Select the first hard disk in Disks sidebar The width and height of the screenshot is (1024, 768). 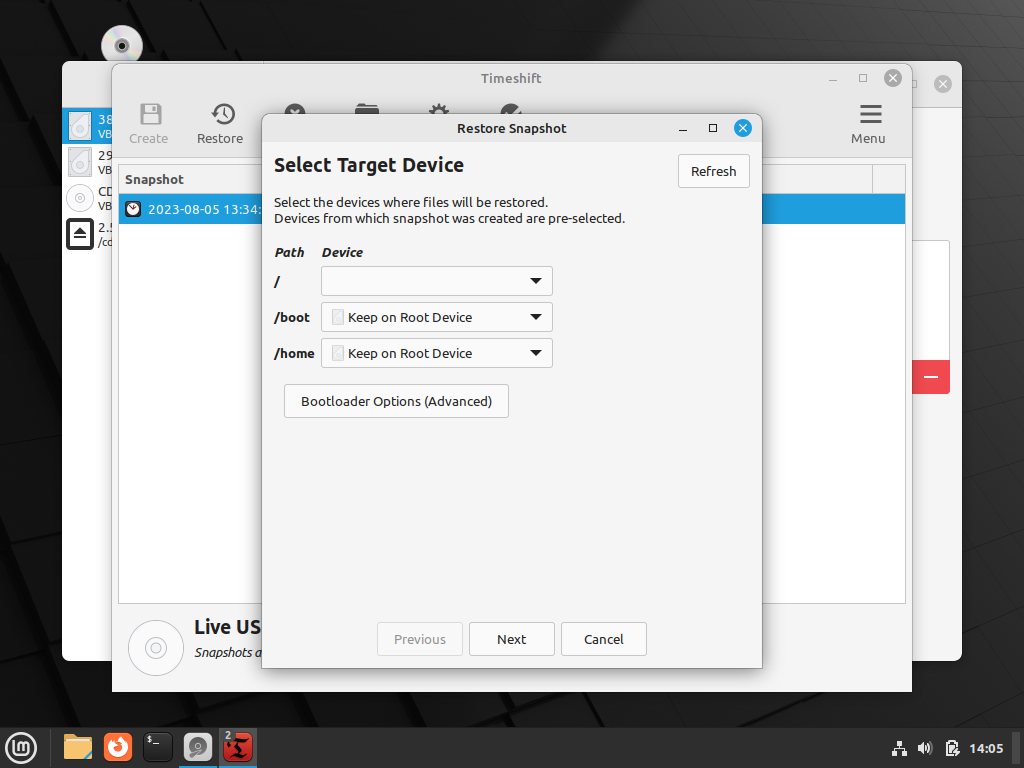coord(88,126)
